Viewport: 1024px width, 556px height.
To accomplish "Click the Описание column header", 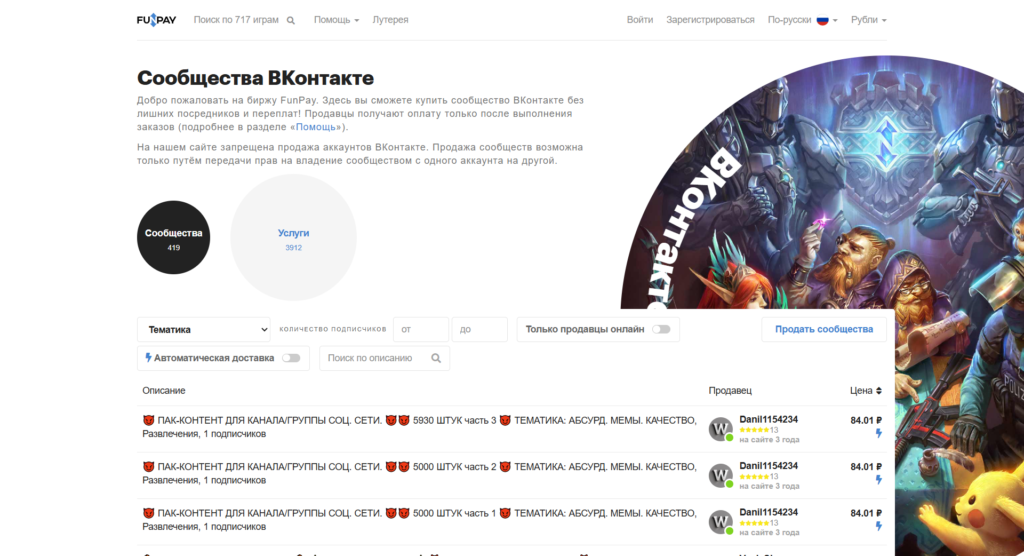I will click(x=164, y=391).
